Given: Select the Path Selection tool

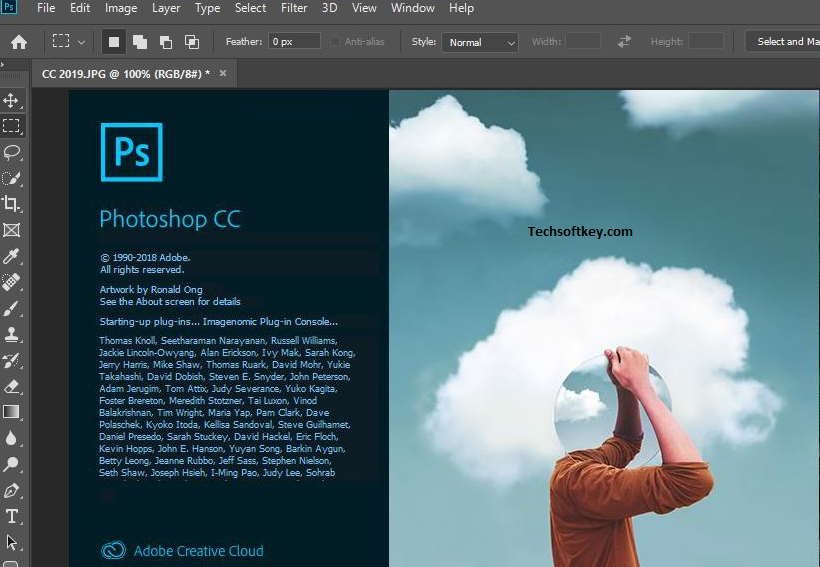Looking at the screenshot, I should tap(11, 542).
